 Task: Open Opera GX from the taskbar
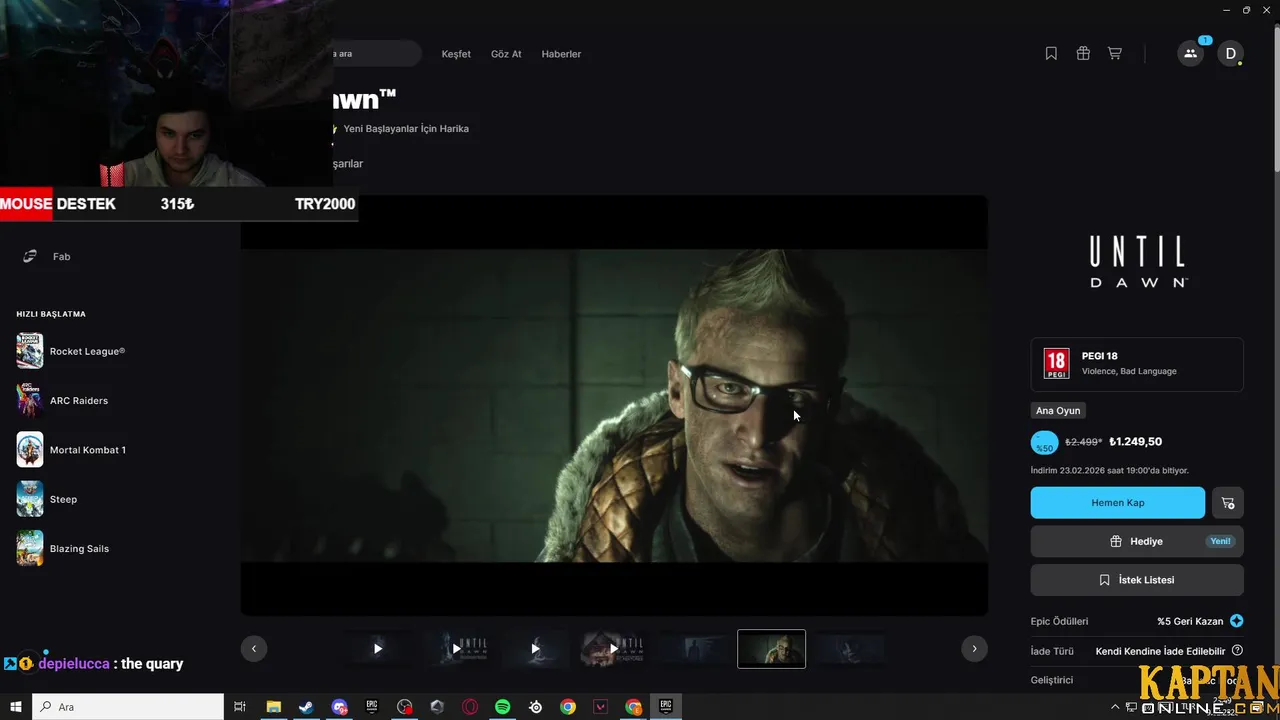[470, 707]
